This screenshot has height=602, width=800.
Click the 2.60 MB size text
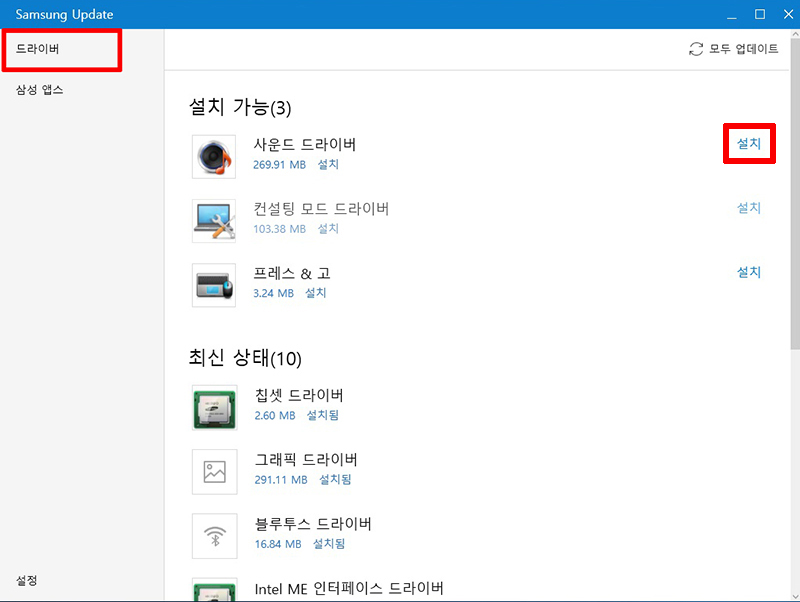[275, 416]
